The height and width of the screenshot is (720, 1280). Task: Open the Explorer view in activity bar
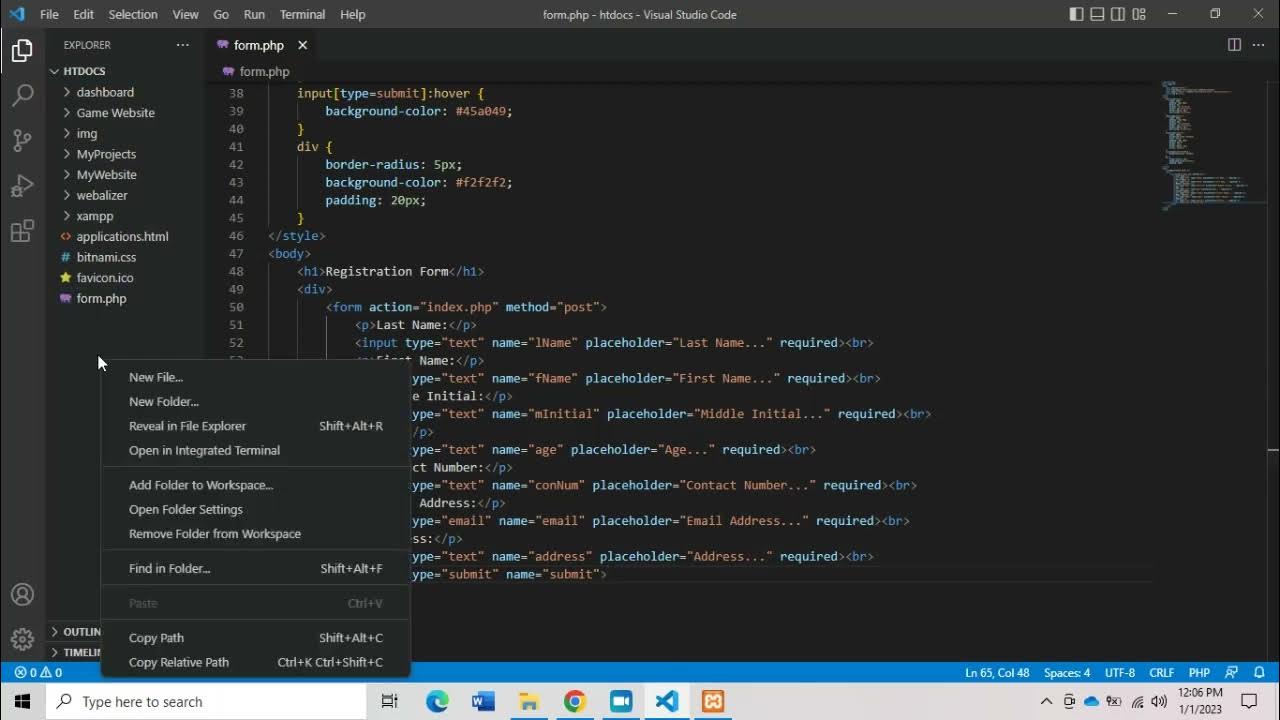[x=22, y=50]
